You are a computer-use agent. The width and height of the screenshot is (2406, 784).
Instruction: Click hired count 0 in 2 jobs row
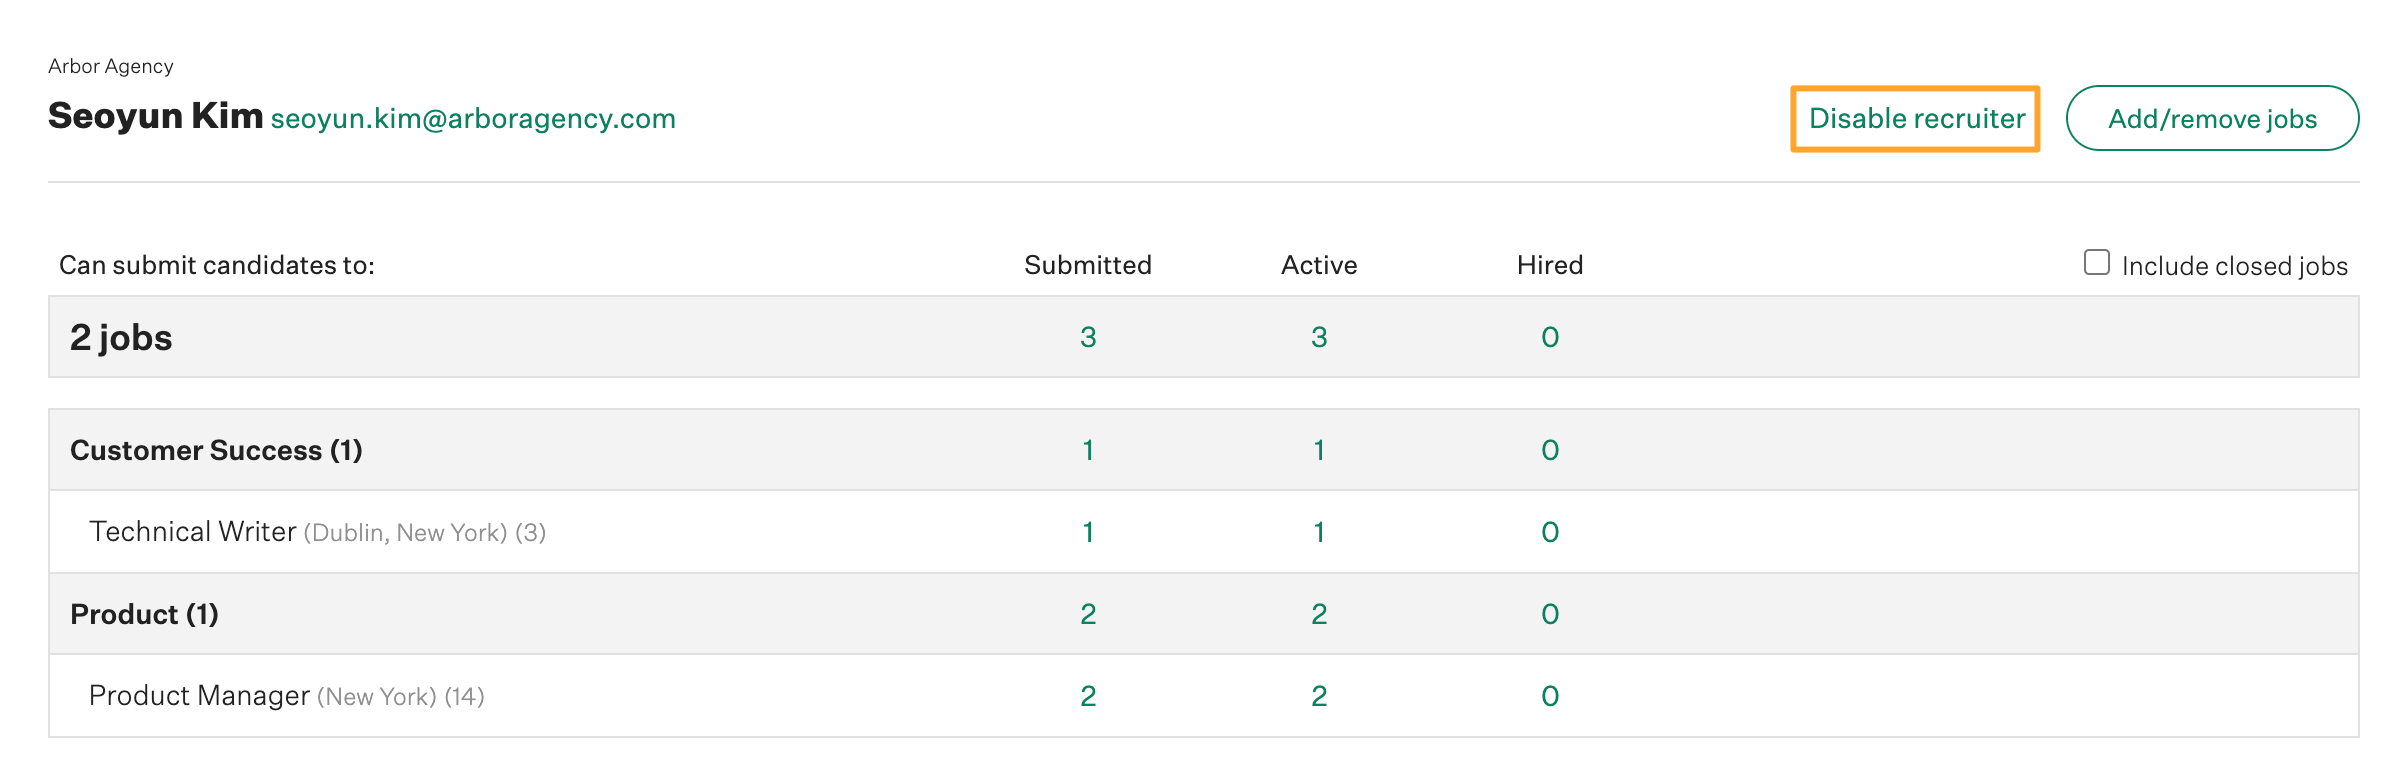click(1550, 337)
